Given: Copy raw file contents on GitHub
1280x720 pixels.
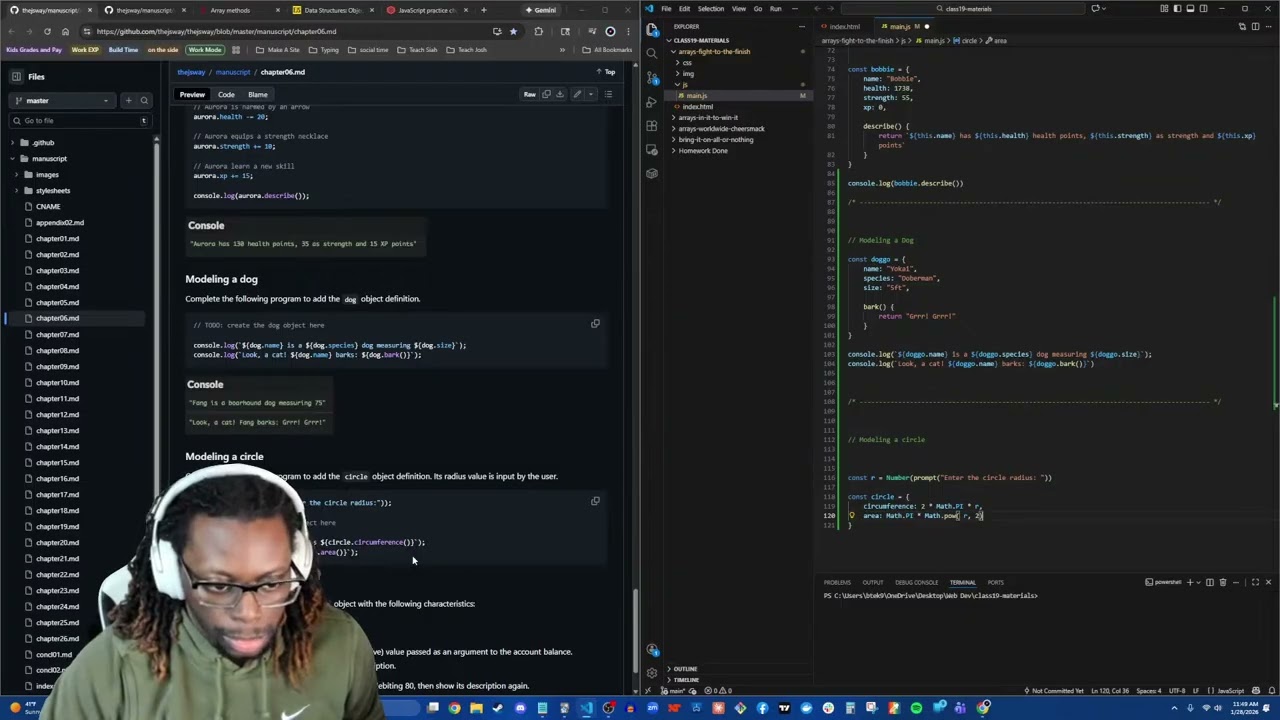Looking at the screenshot, I should [546, 94].
